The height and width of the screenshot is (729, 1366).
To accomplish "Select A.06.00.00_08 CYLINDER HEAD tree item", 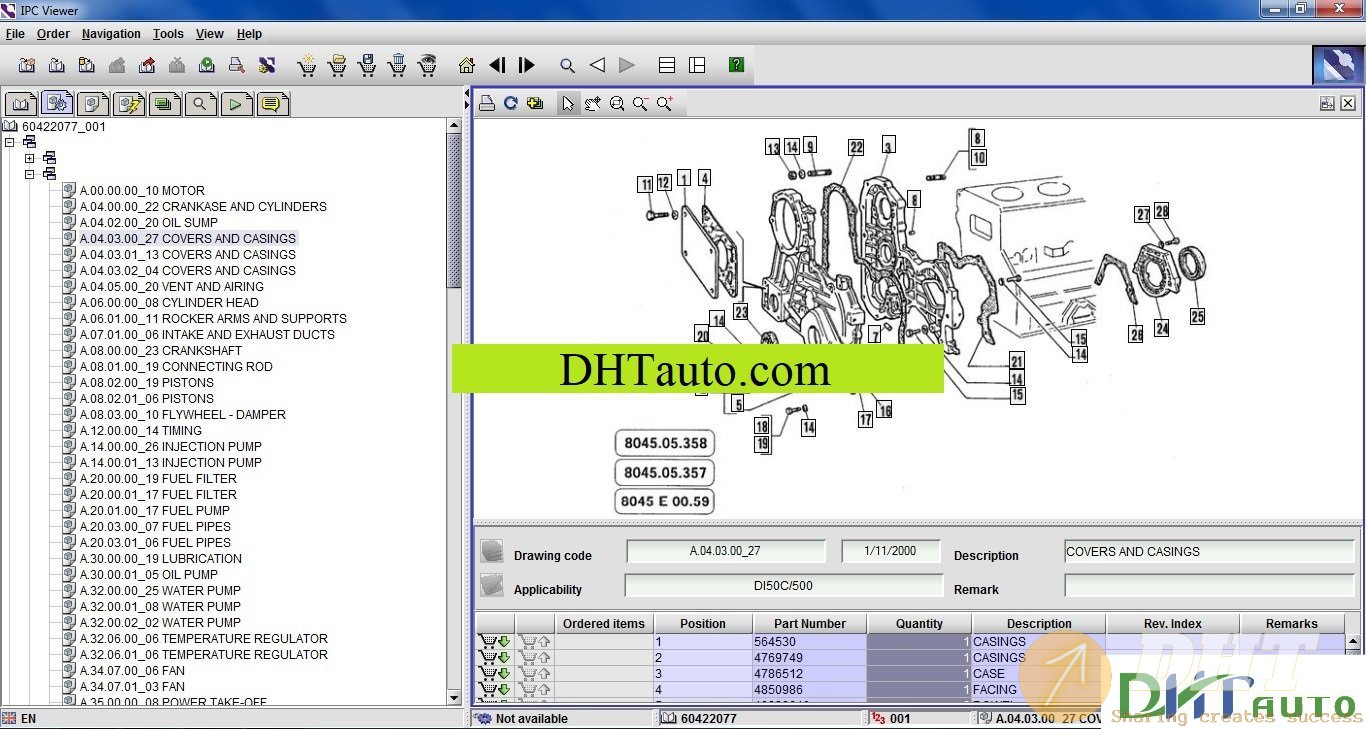I will pyautogui.click(x=169, y=302).
